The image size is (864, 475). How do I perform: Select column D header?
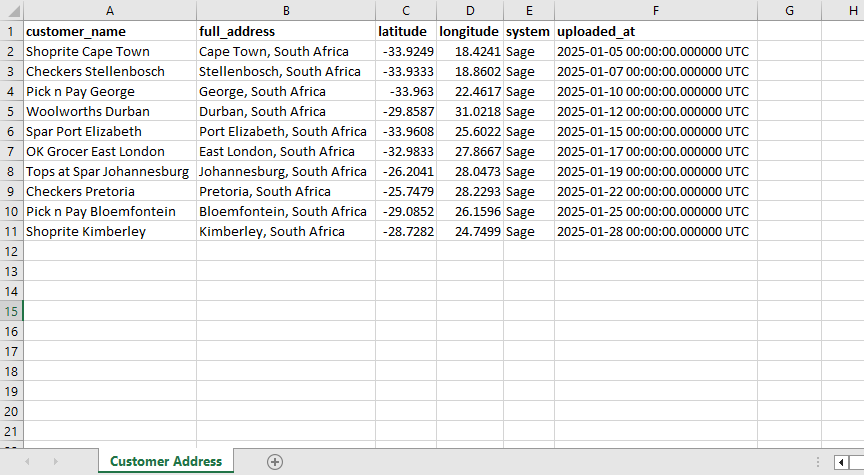470,10
